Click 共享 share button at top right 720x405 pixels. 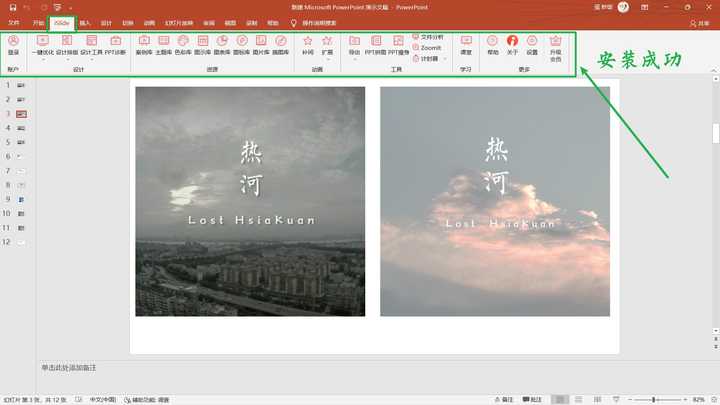[x=699, y=23]
